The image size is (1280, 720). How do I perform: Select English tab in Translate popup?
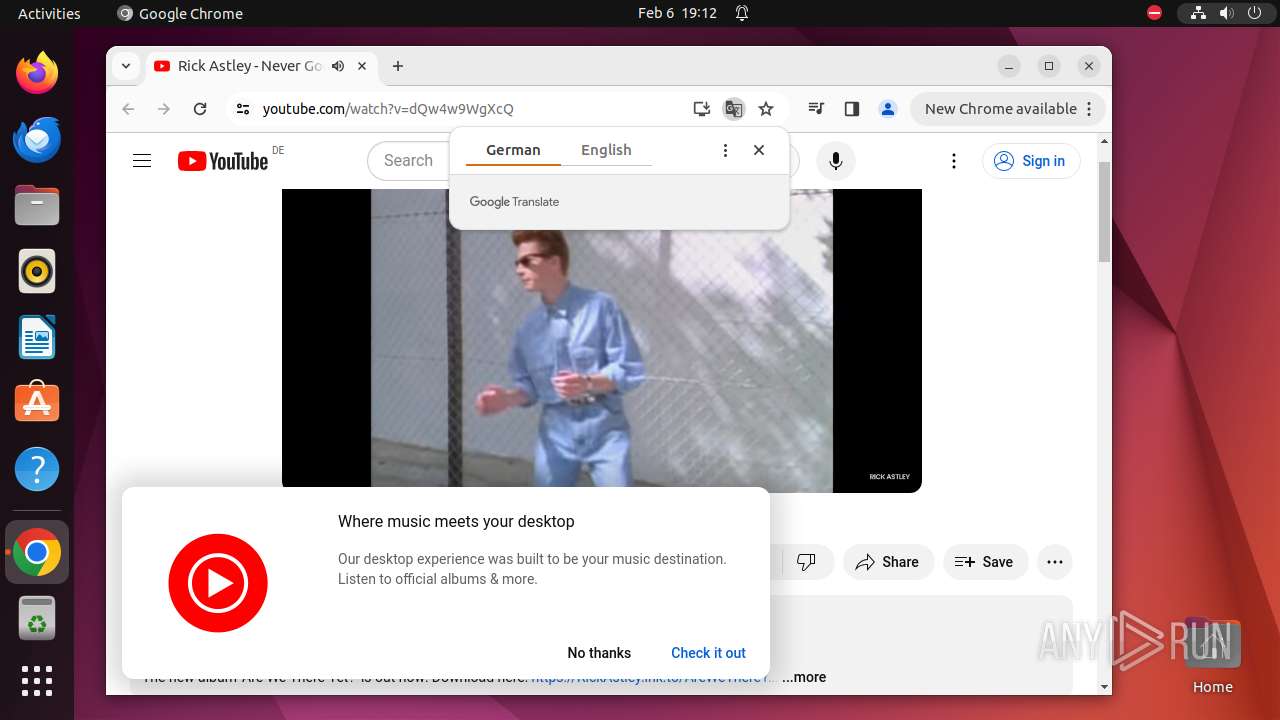606,150
